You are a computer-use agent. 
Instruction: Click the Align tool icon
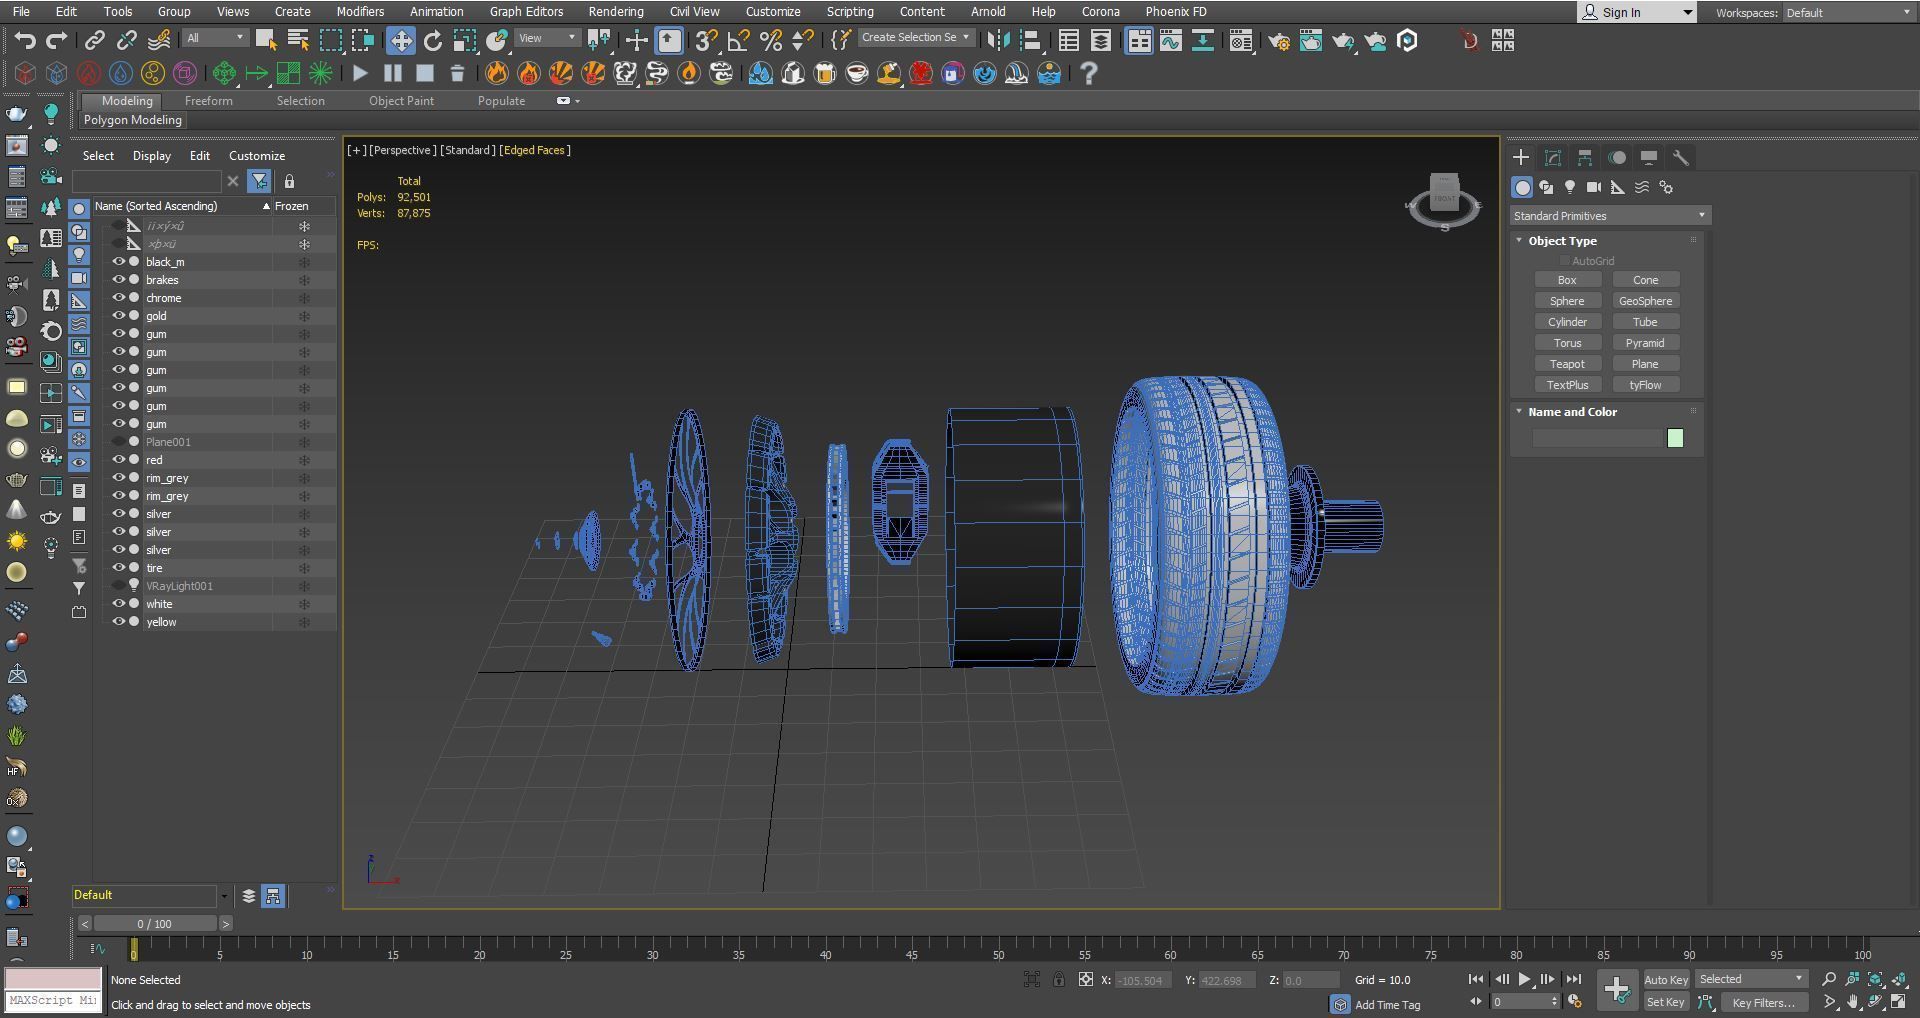(x=1030, y=40)
